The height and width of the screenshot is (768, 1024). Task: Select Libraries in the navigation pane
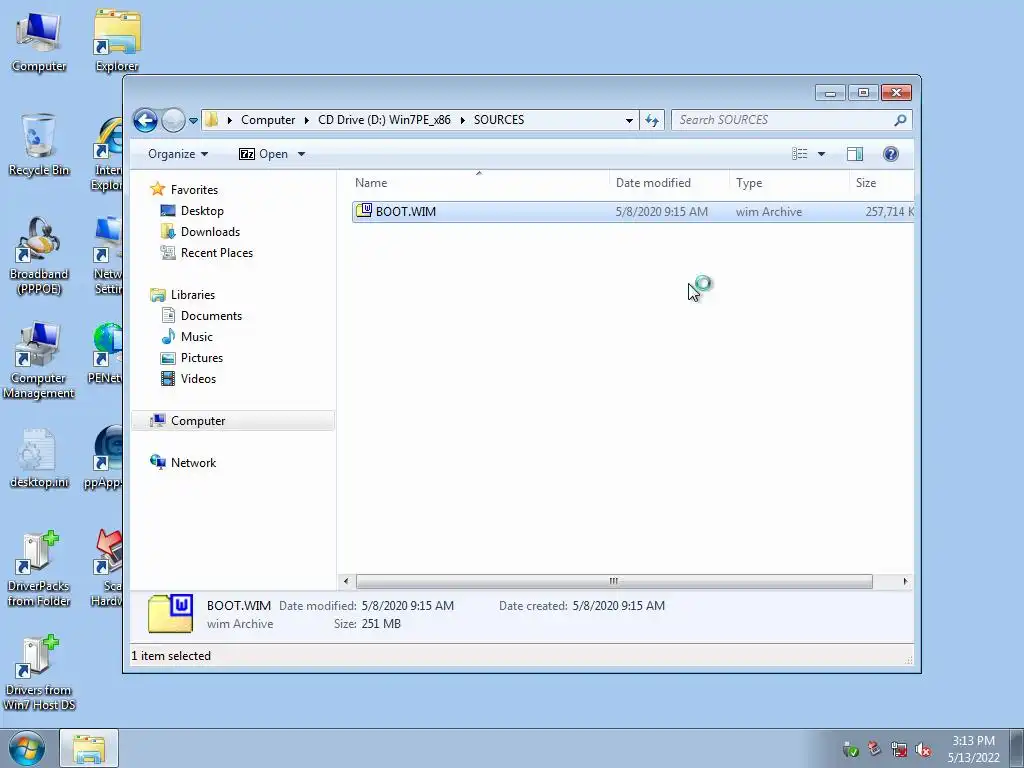click(x=193, y=295)
